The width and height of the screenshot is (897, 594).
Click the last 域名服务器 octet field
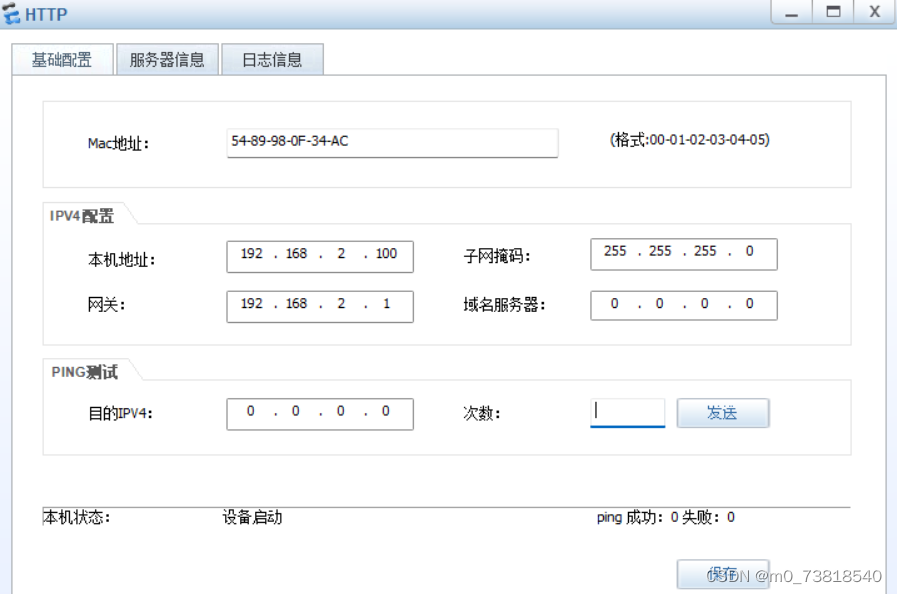tap(752, 304)
